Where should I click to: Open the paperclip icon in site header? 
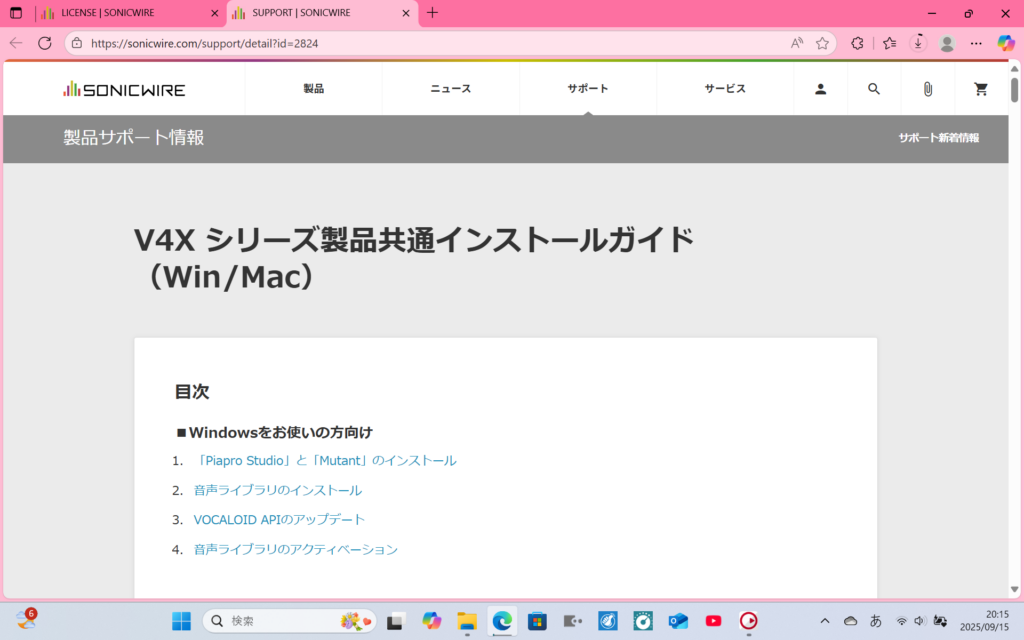pyautogui.click(x=927, y=89)
